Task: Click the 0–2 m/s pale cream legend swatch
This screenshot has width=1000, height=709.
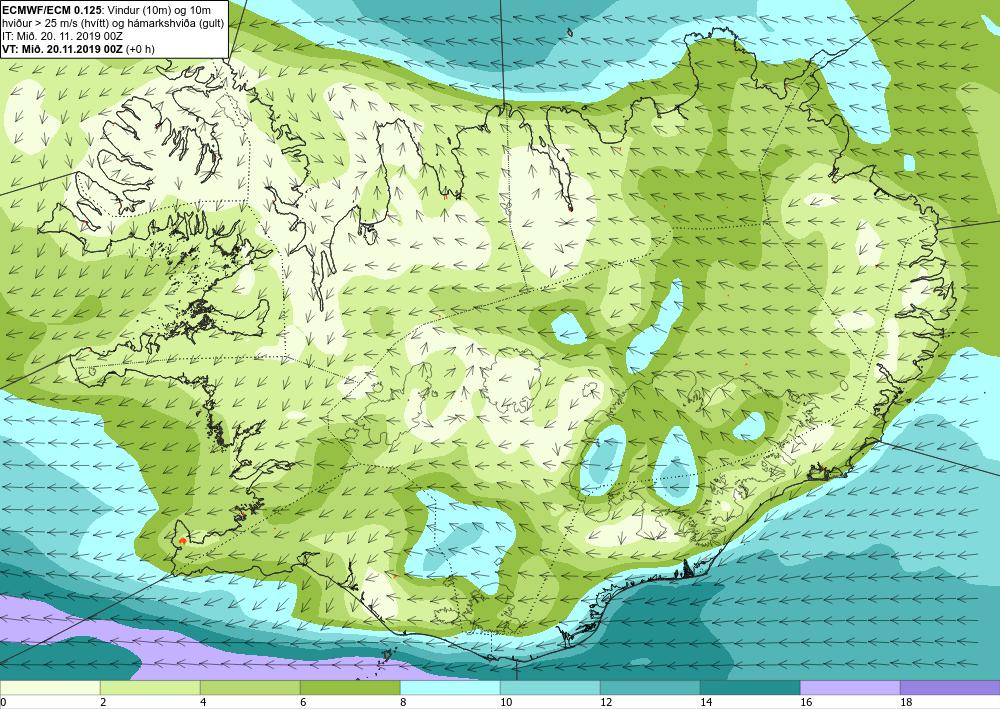Action: tap(50, 687)
